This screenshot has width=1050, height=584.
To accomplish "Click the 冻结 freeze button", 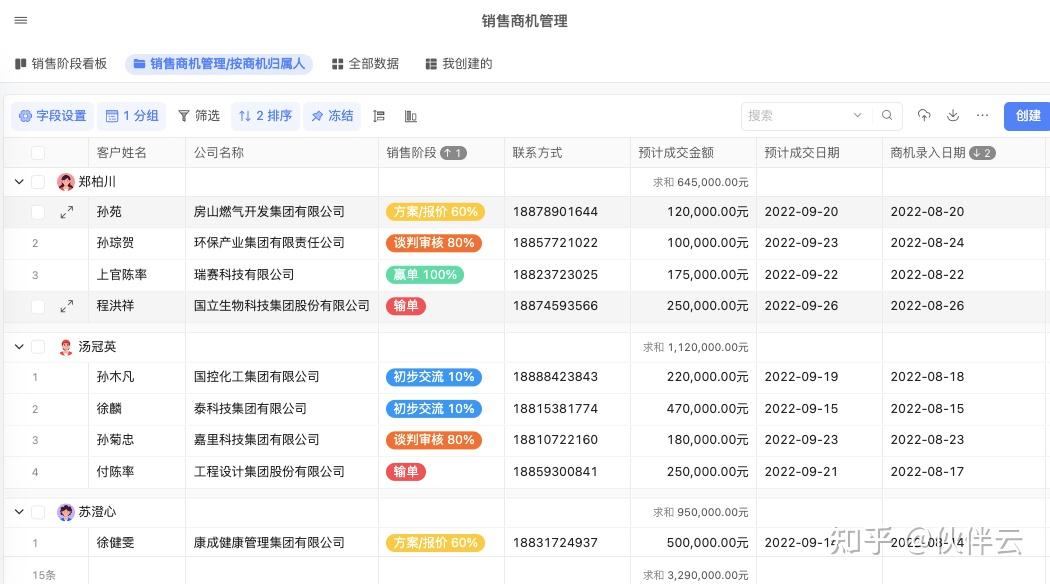I will [332, 116].
